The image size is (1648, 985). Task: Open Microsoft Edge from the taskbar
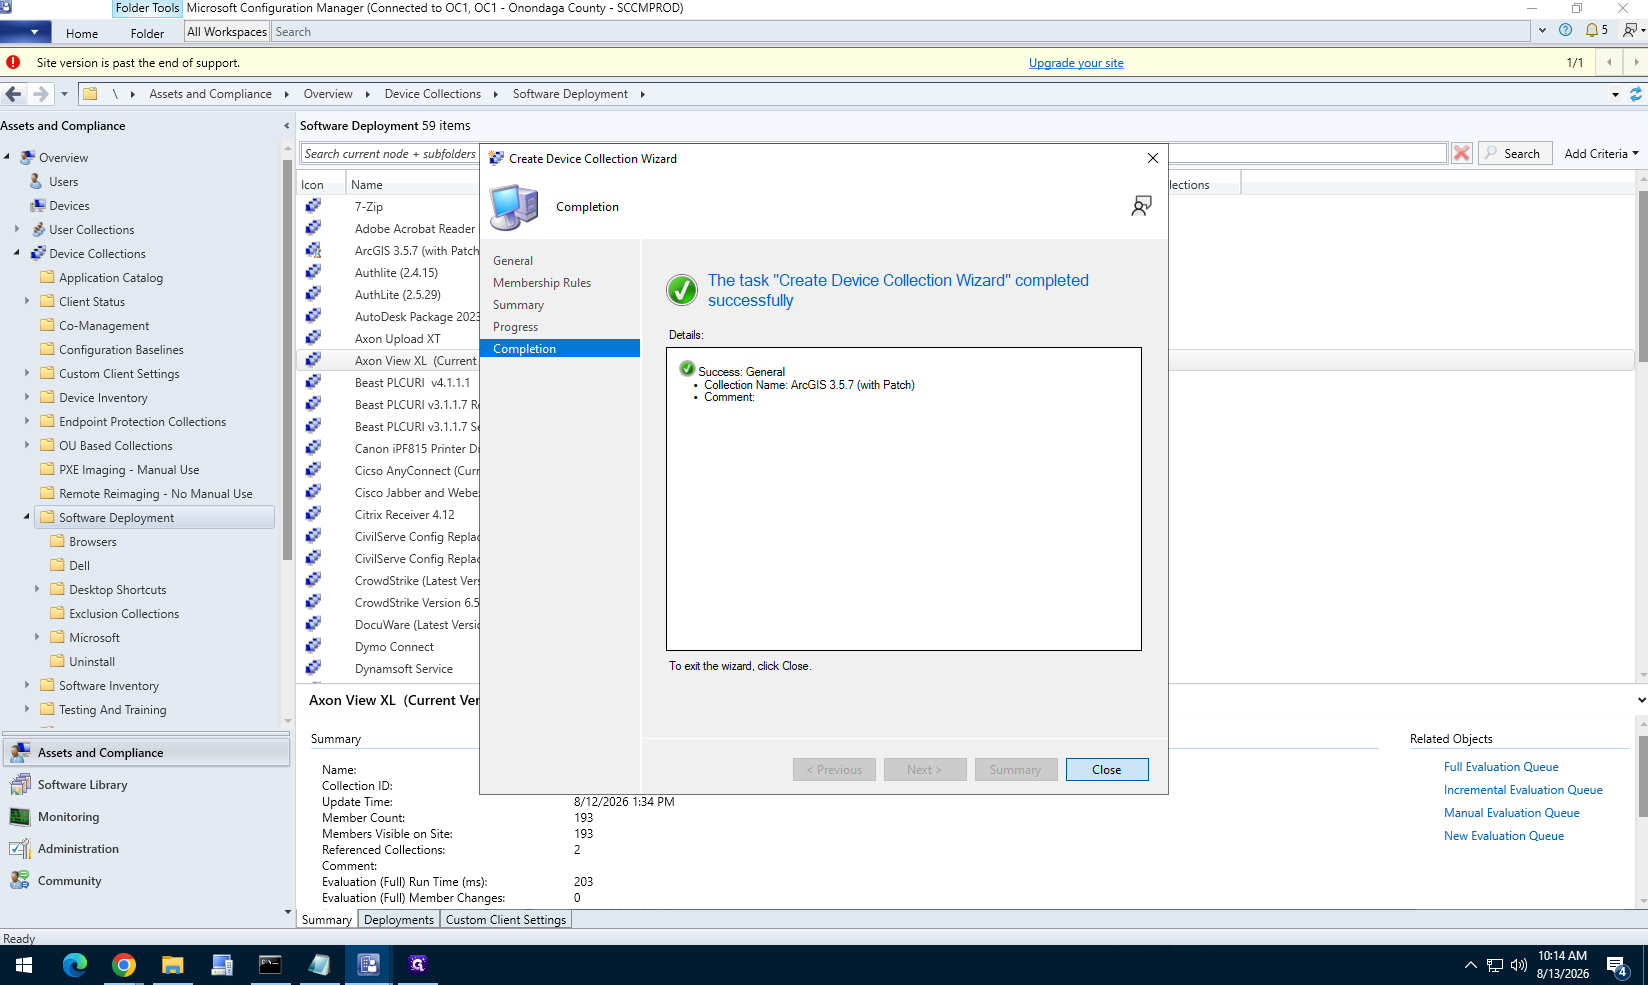tap(75, 964)
